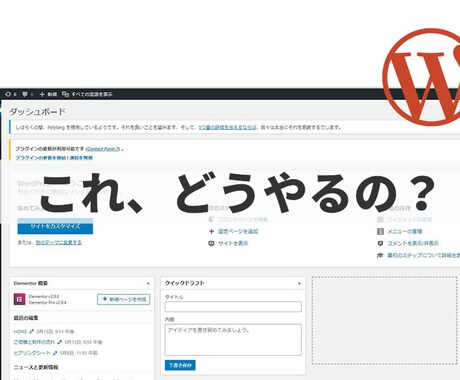Follow the 5つ星の評価 link in Polylang notice

(228, 127)
